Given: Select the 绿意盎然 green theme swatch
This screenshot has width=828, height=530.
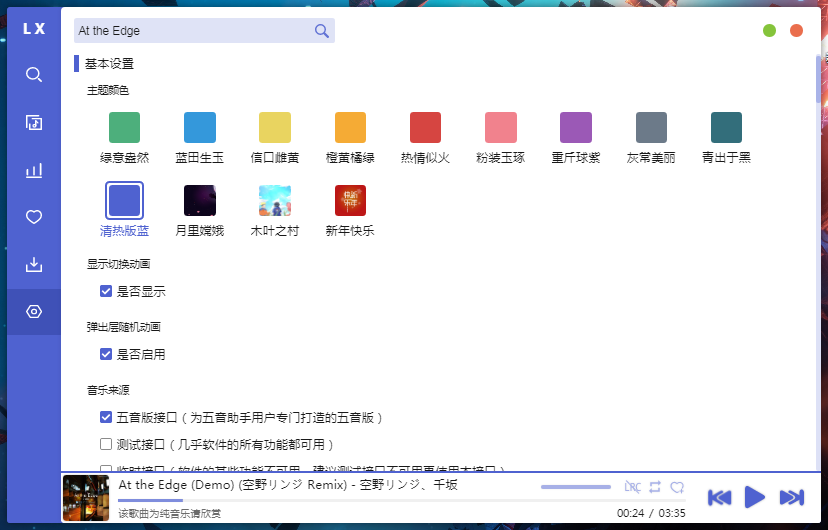Looking at the screenshot, I should click(124, 127).
